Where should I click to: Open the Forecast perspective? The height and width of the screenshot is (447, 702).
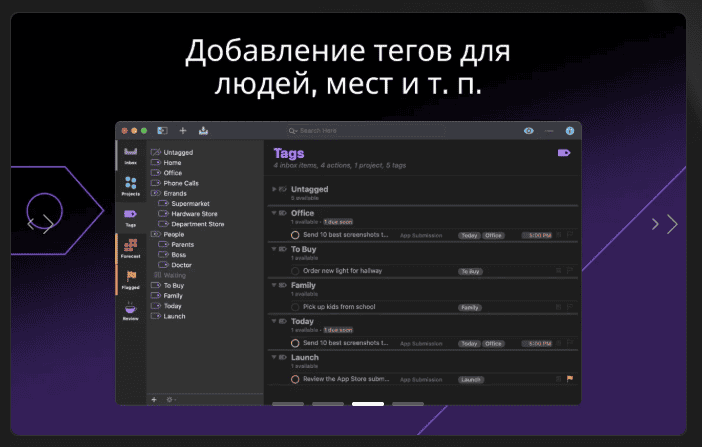pos(130,248)
